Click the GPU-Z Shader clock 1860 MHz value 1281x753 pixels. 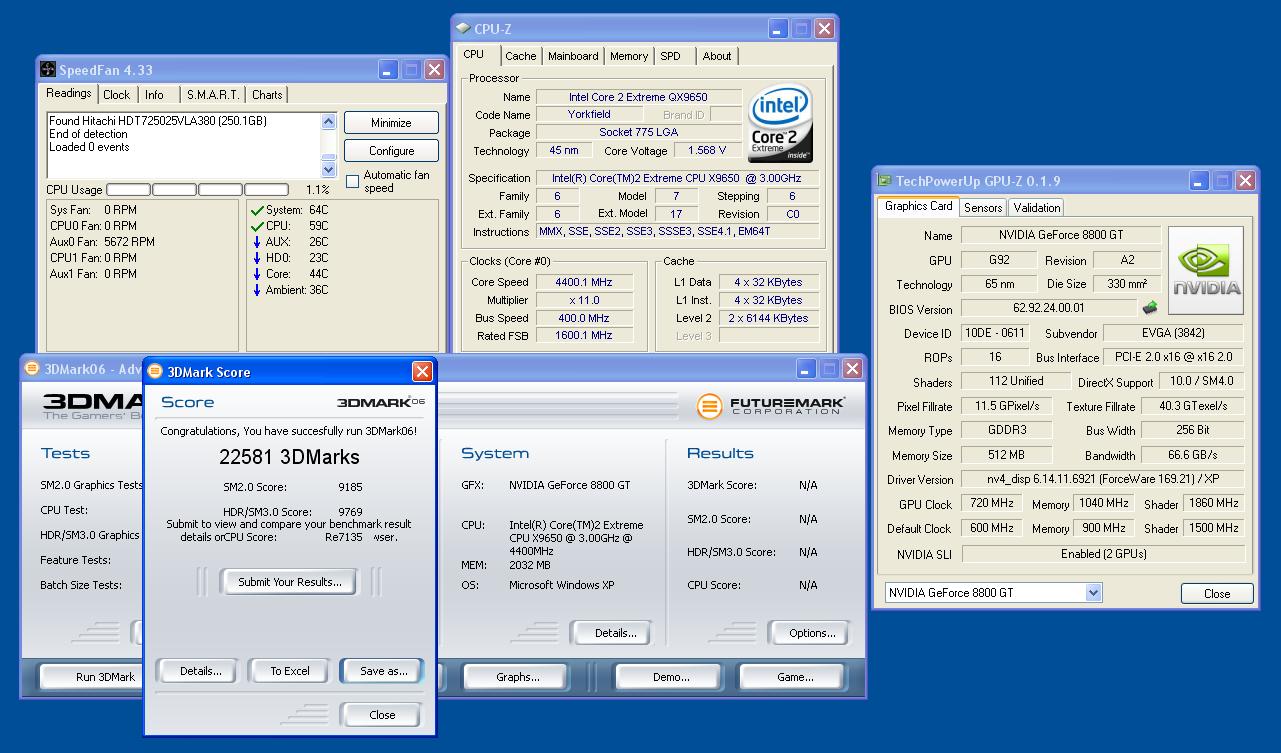(1213, 503)
